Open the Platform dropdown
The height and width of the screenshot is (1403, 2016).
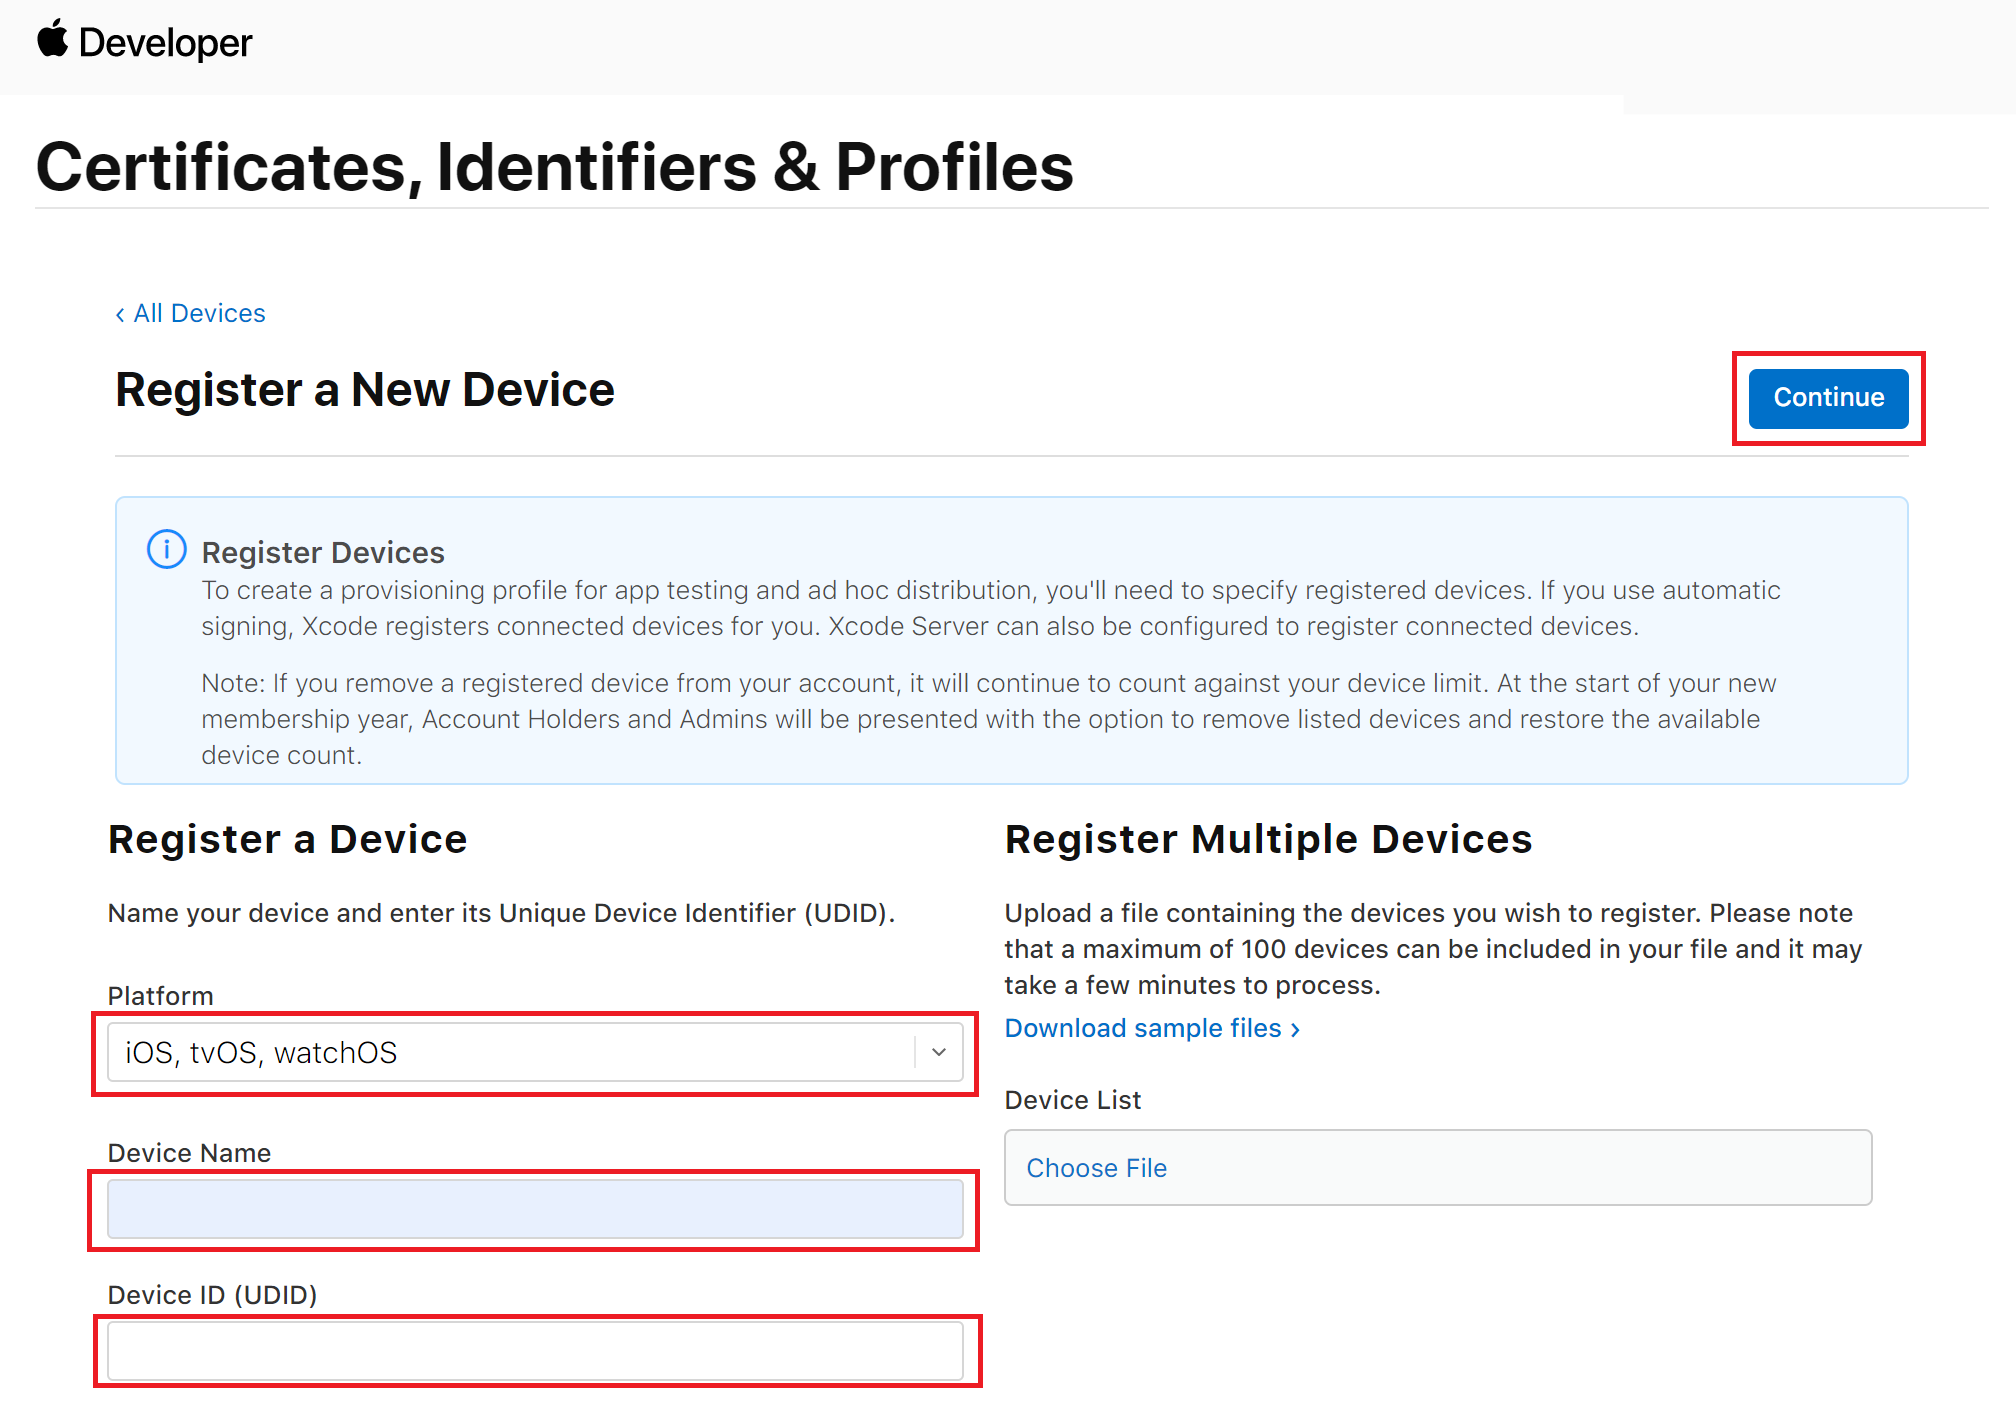[535, 1052]
